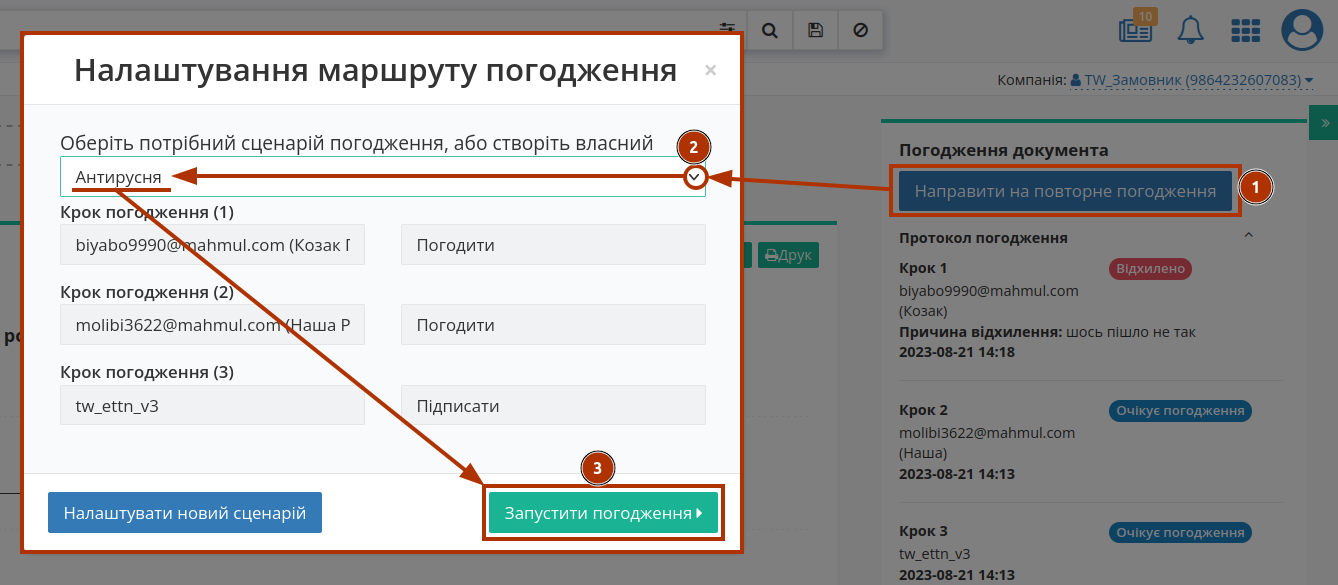
Task: Click the Погодження документа heading
Action: (x=1004, y=150)
